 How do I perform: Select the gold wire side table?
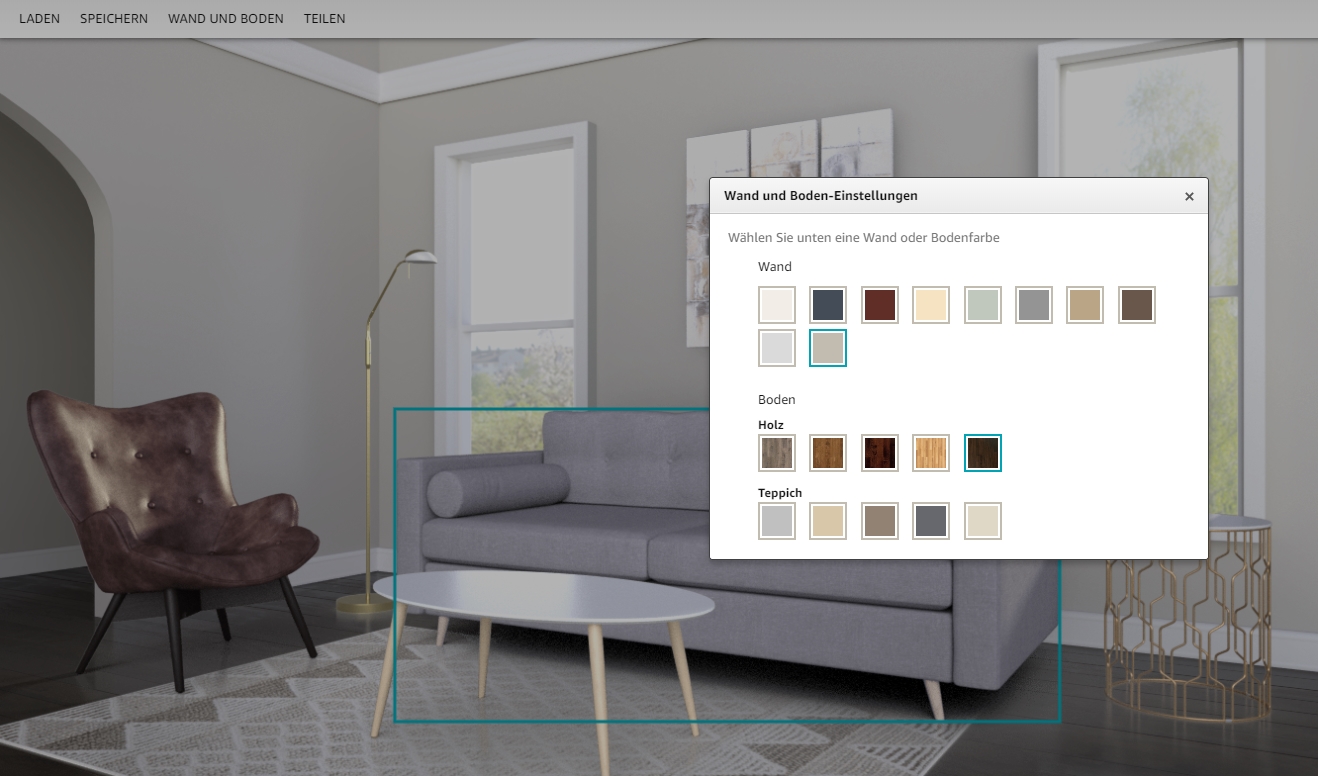1190,620
